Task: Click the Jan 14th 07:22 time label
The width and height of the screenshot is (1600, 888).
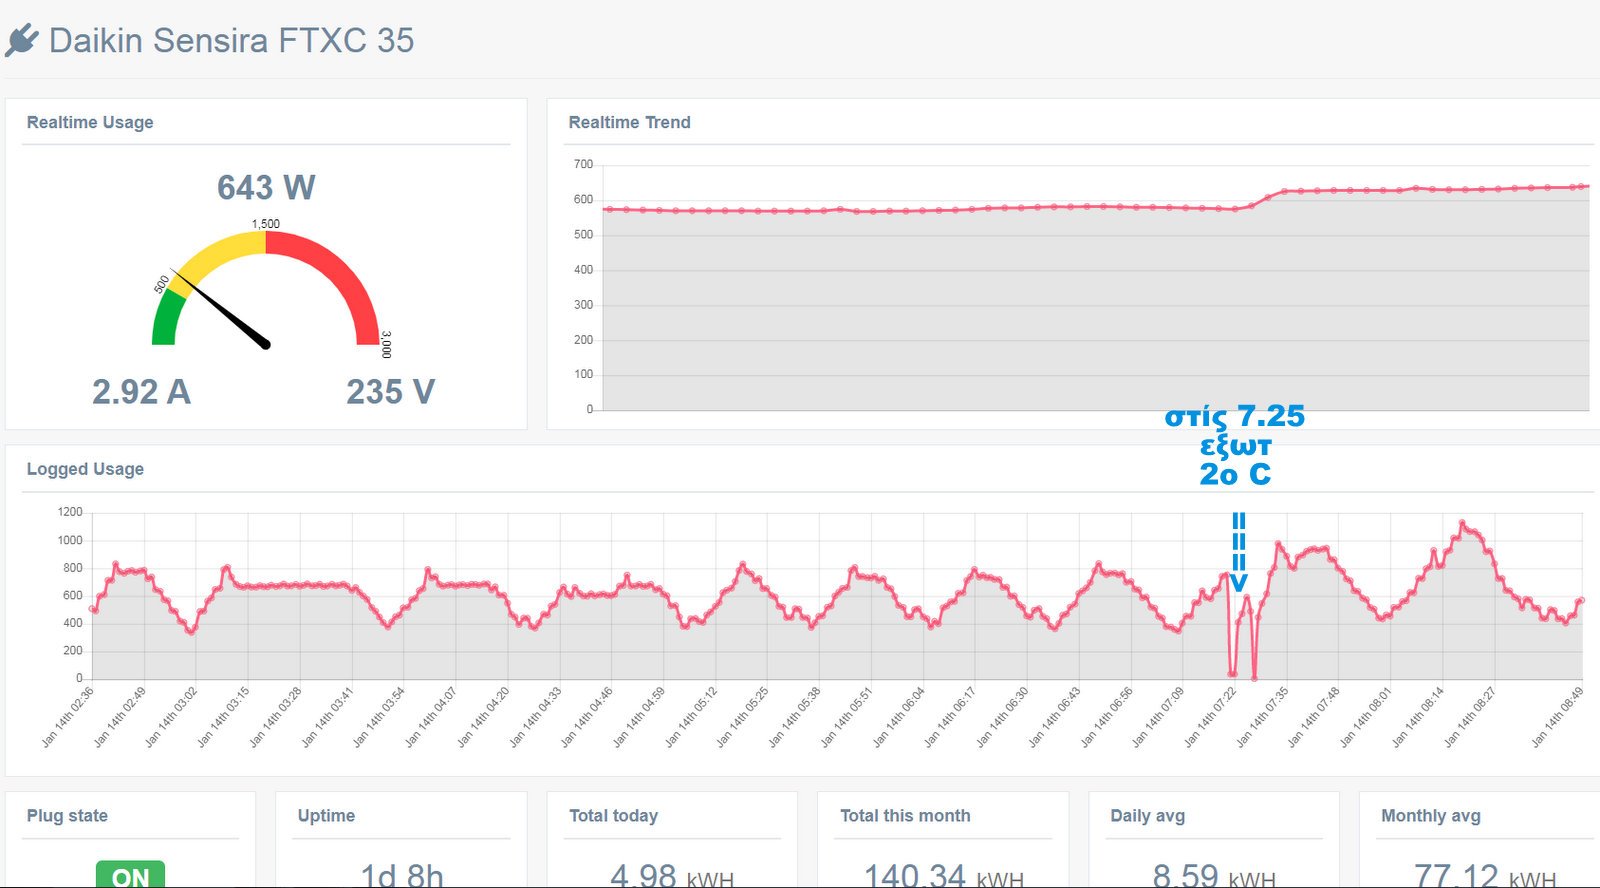Action: tap(1210, 717)
